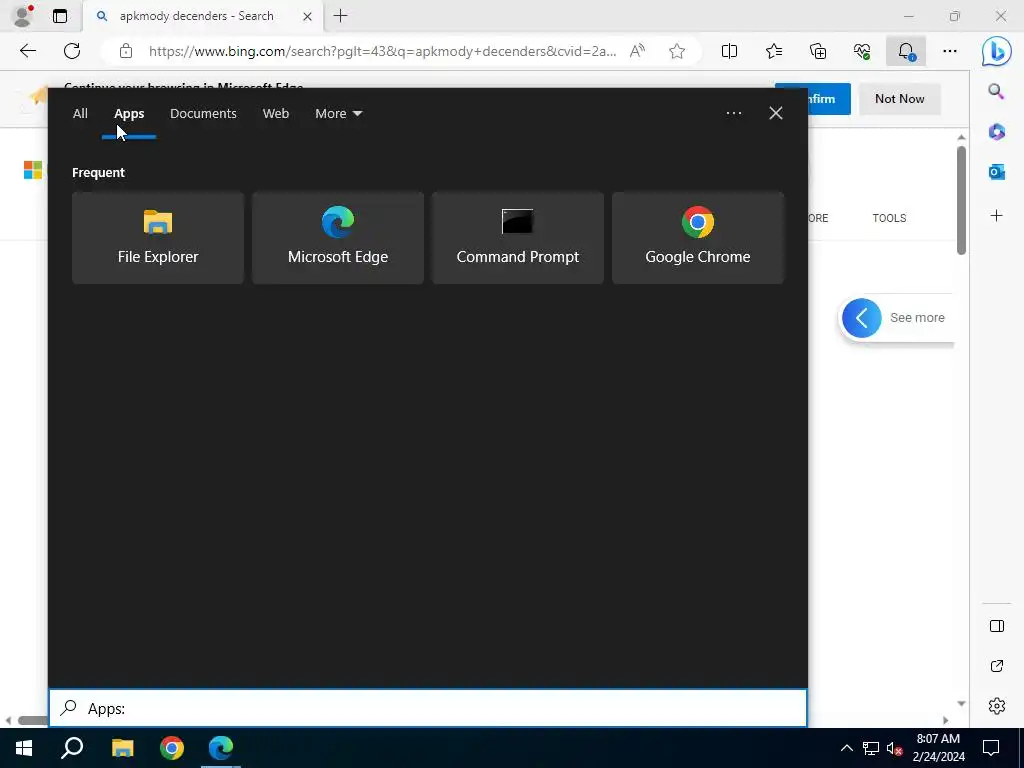
Task: Select Microsoft Edge on the taskbar
Action: 221,748
